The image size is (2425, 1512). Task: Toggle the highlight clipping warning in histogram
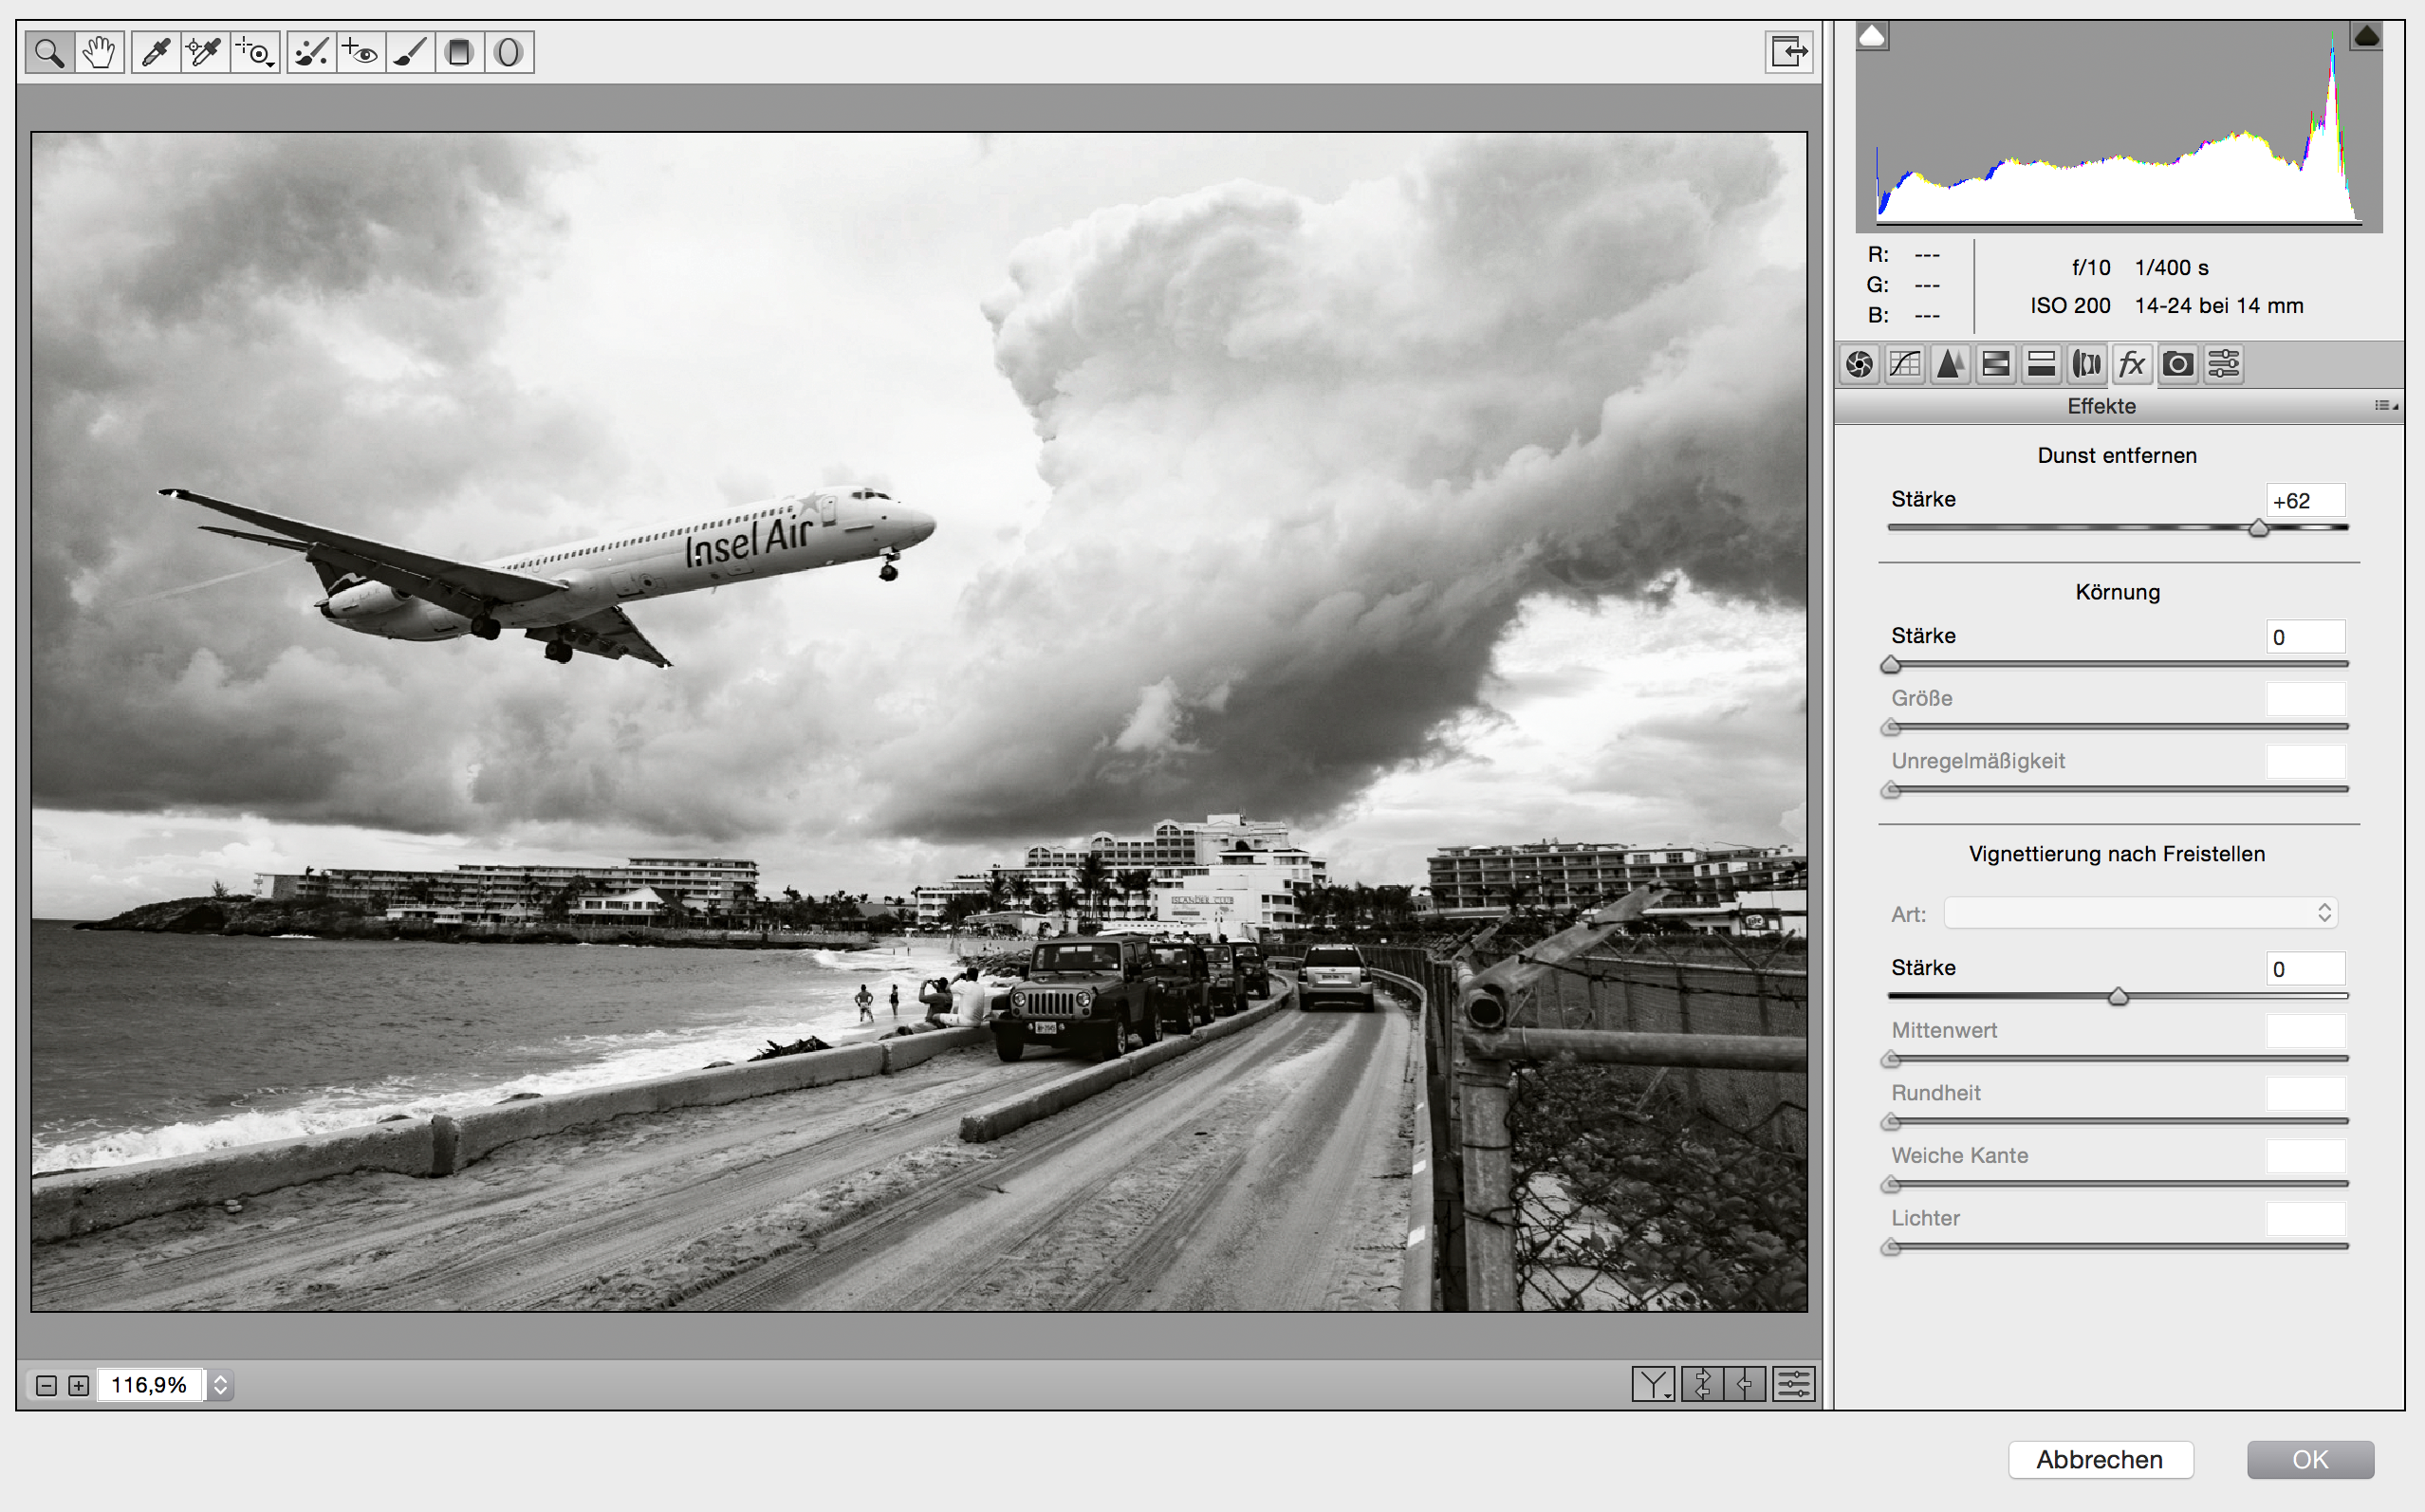[x=2366, y=37]
